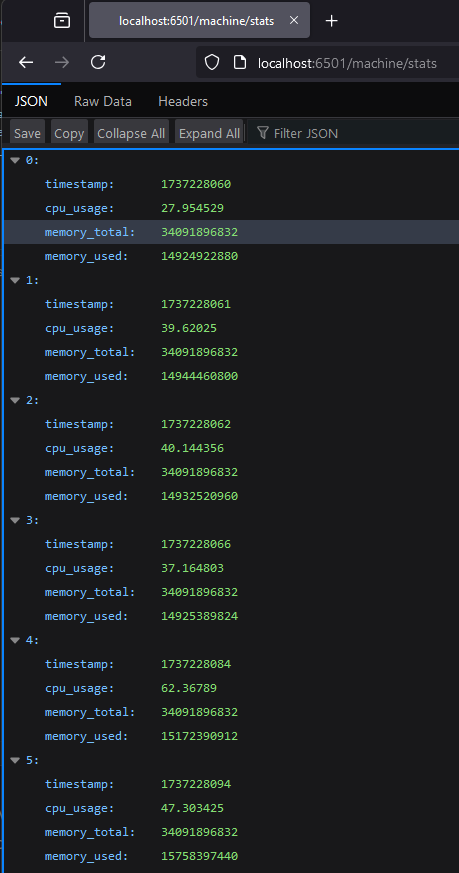Click memory_used value 14925389824
This screenshot has width=459, height=873.
coord(199,616)
